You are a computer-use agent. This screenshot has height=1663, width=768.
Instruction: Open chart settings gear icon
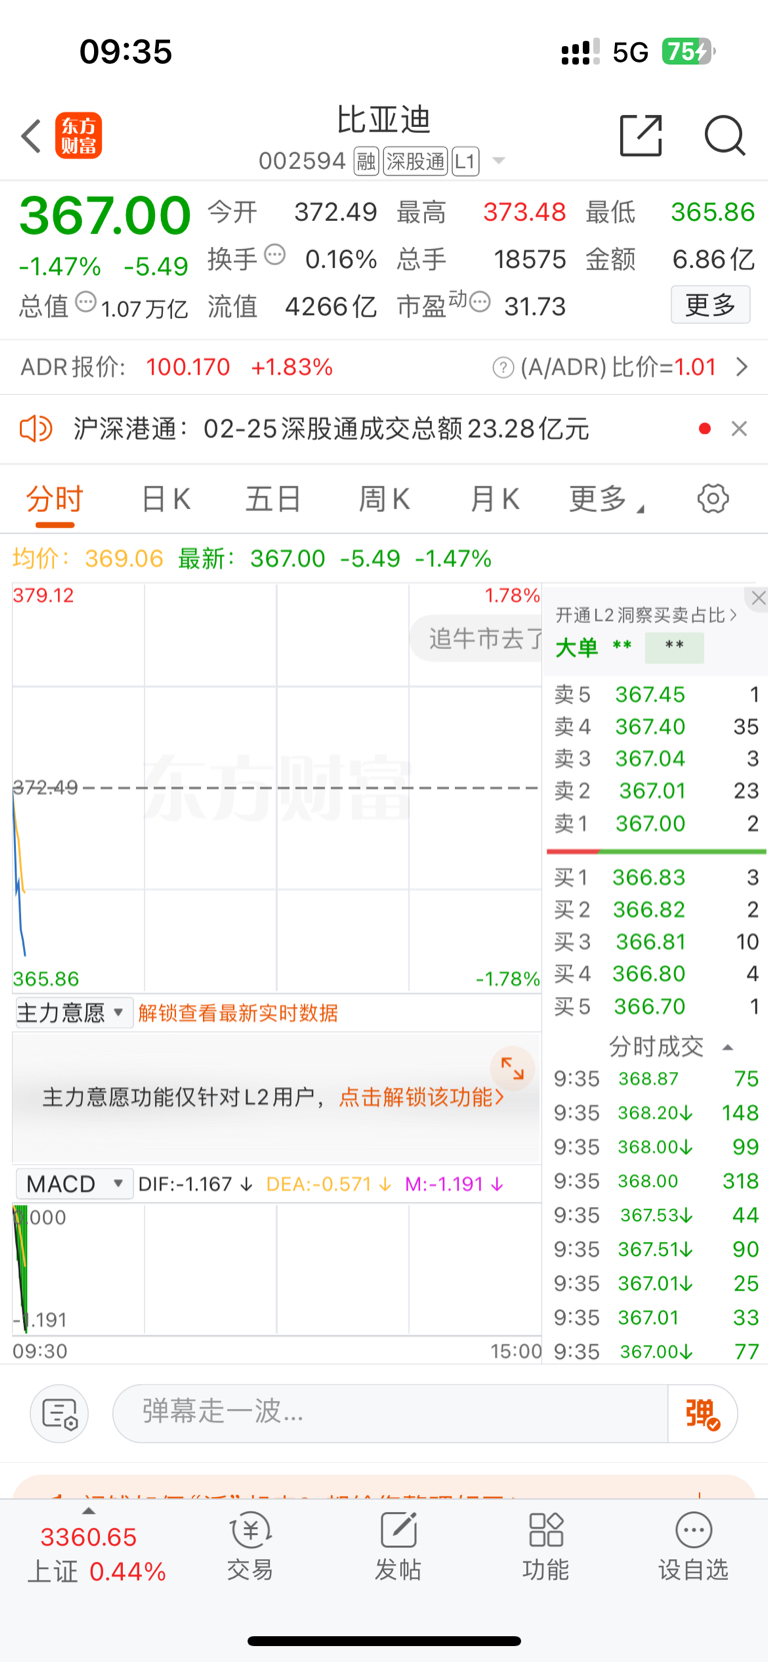(x=713, y=498)
